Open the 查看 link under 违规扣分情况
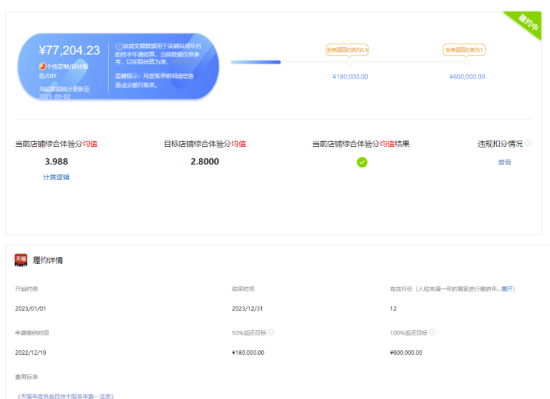The height and width of the screenshot is (399, 550). pyautogui.click(x=504, y=162)
